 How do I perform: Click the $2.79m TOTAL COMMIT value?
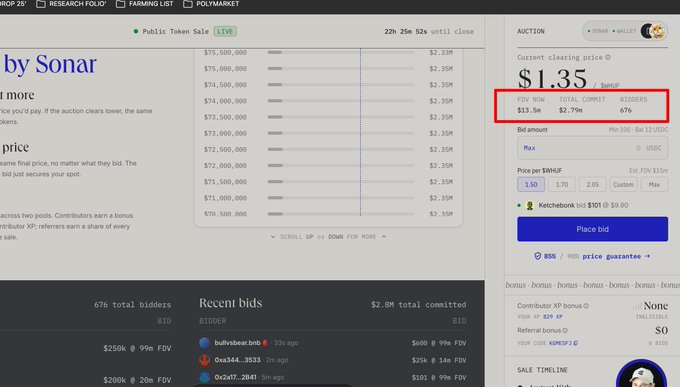[x=570, y=110]
